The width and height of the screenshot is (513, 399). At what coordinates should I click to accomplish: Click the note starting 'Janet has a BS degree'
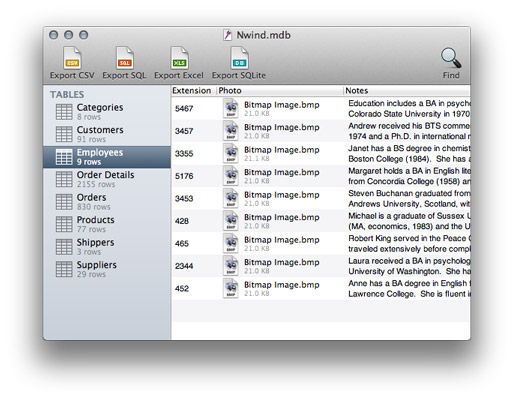click(409, 154)
